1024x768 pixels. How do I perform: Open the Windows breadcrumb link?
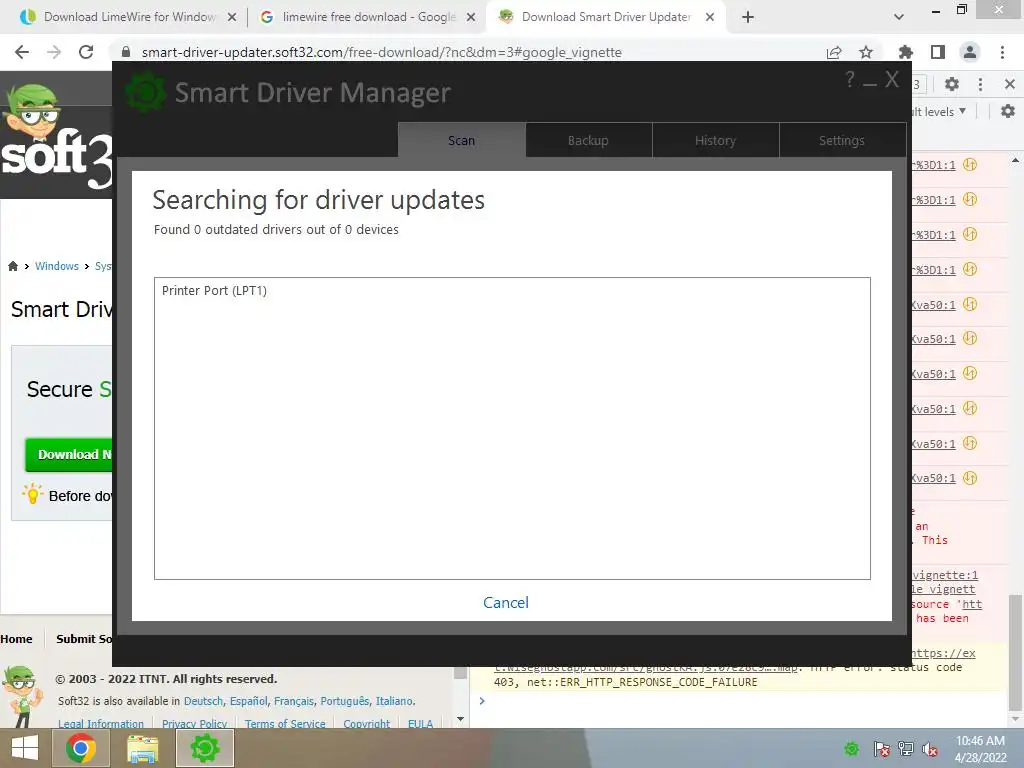click(57, 266)
